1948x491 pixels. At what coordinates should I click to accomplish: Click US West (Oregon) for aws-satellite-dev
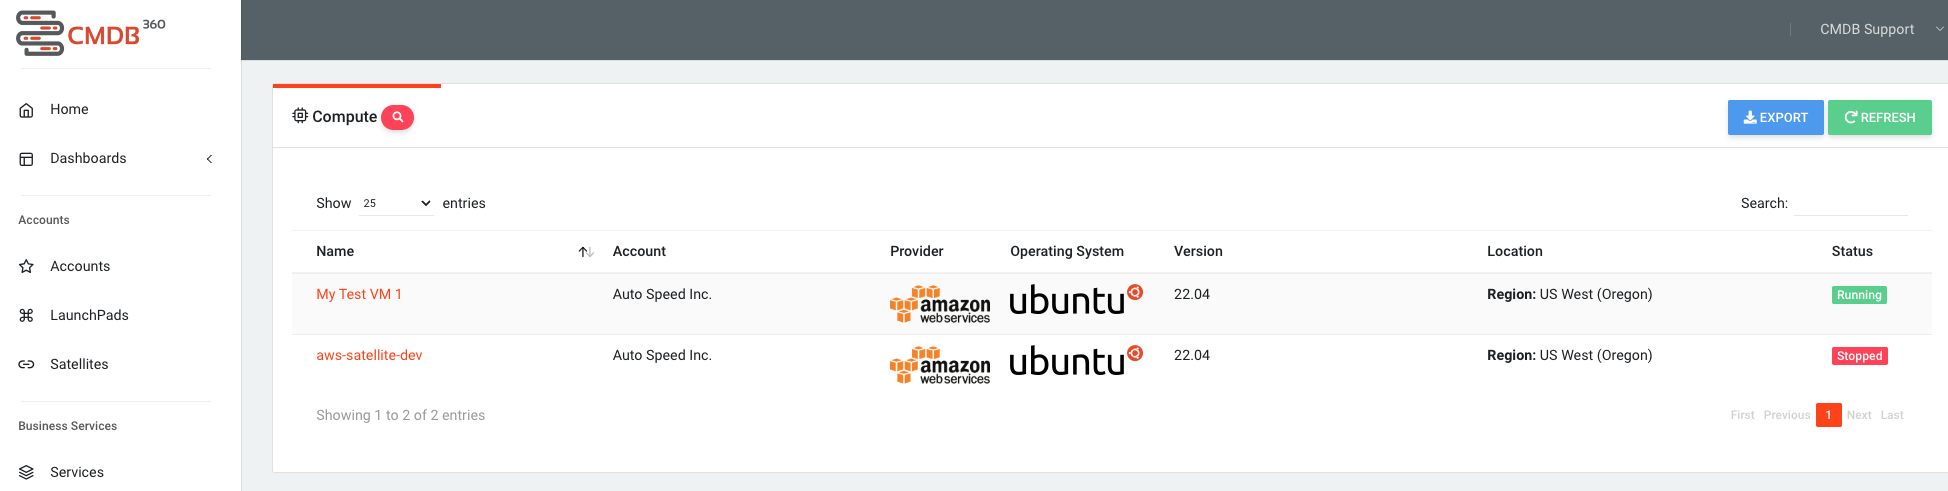tap(1596, 355)
